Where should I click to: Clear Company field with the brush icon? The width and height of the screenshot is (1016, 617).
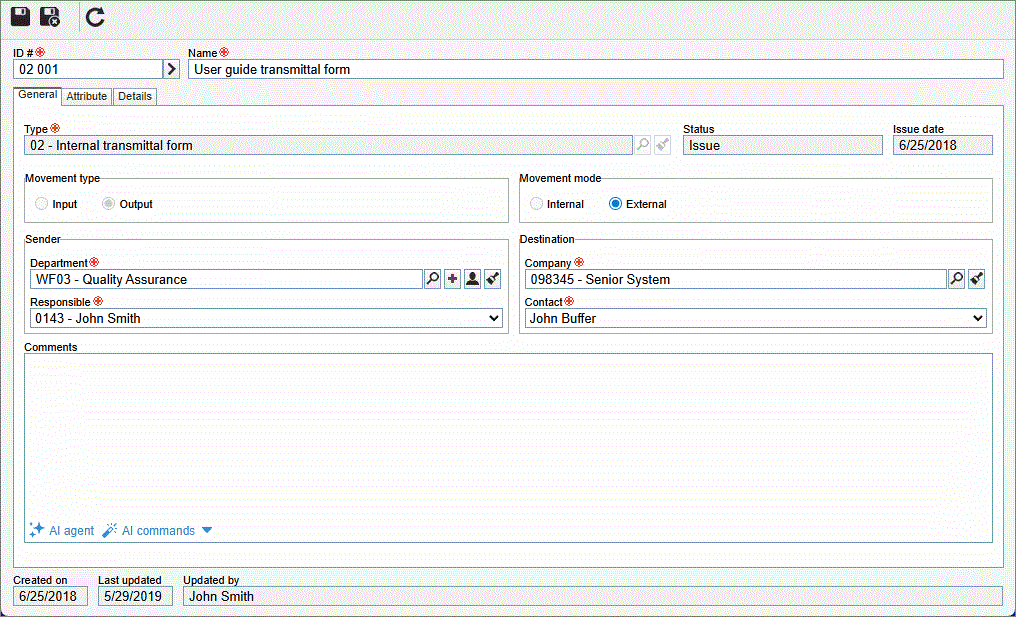tap(977, 280)
